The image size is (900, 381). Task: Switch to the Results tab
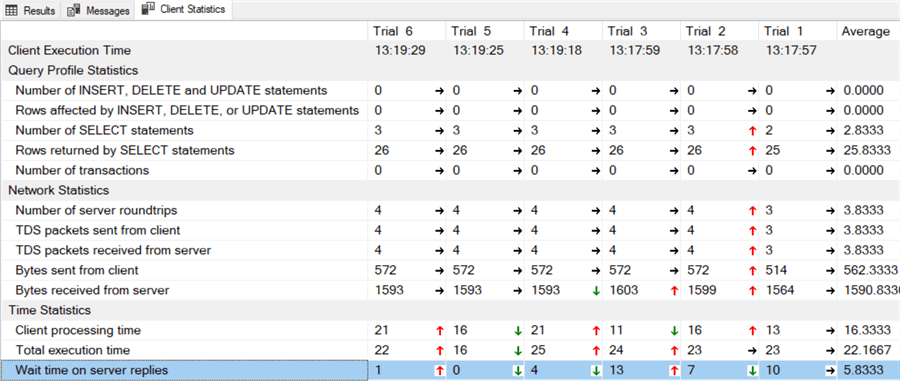tap(30, 10)
